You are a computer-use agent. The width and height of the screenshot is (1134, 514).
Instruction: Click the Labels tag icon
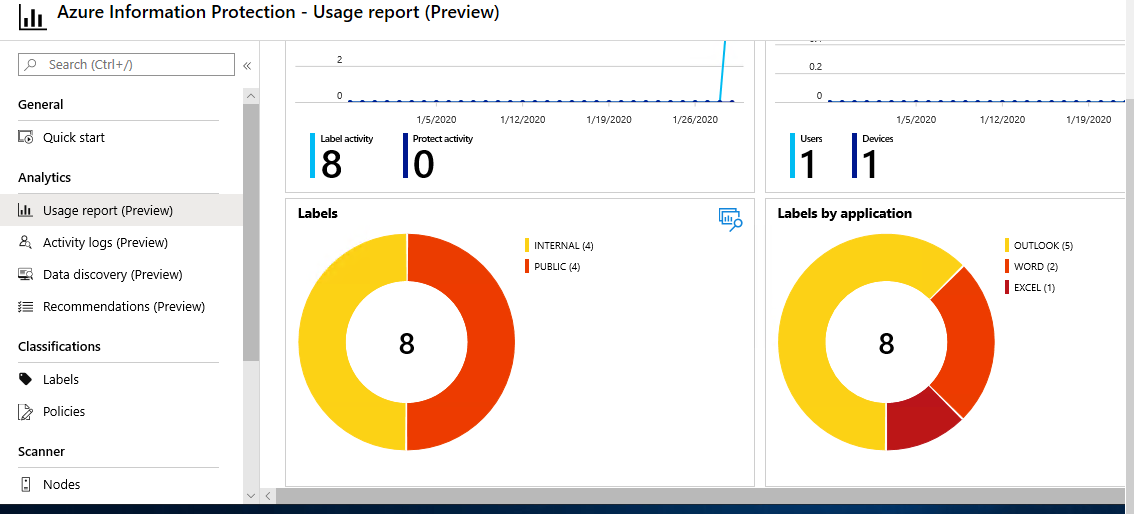[25, 379]
